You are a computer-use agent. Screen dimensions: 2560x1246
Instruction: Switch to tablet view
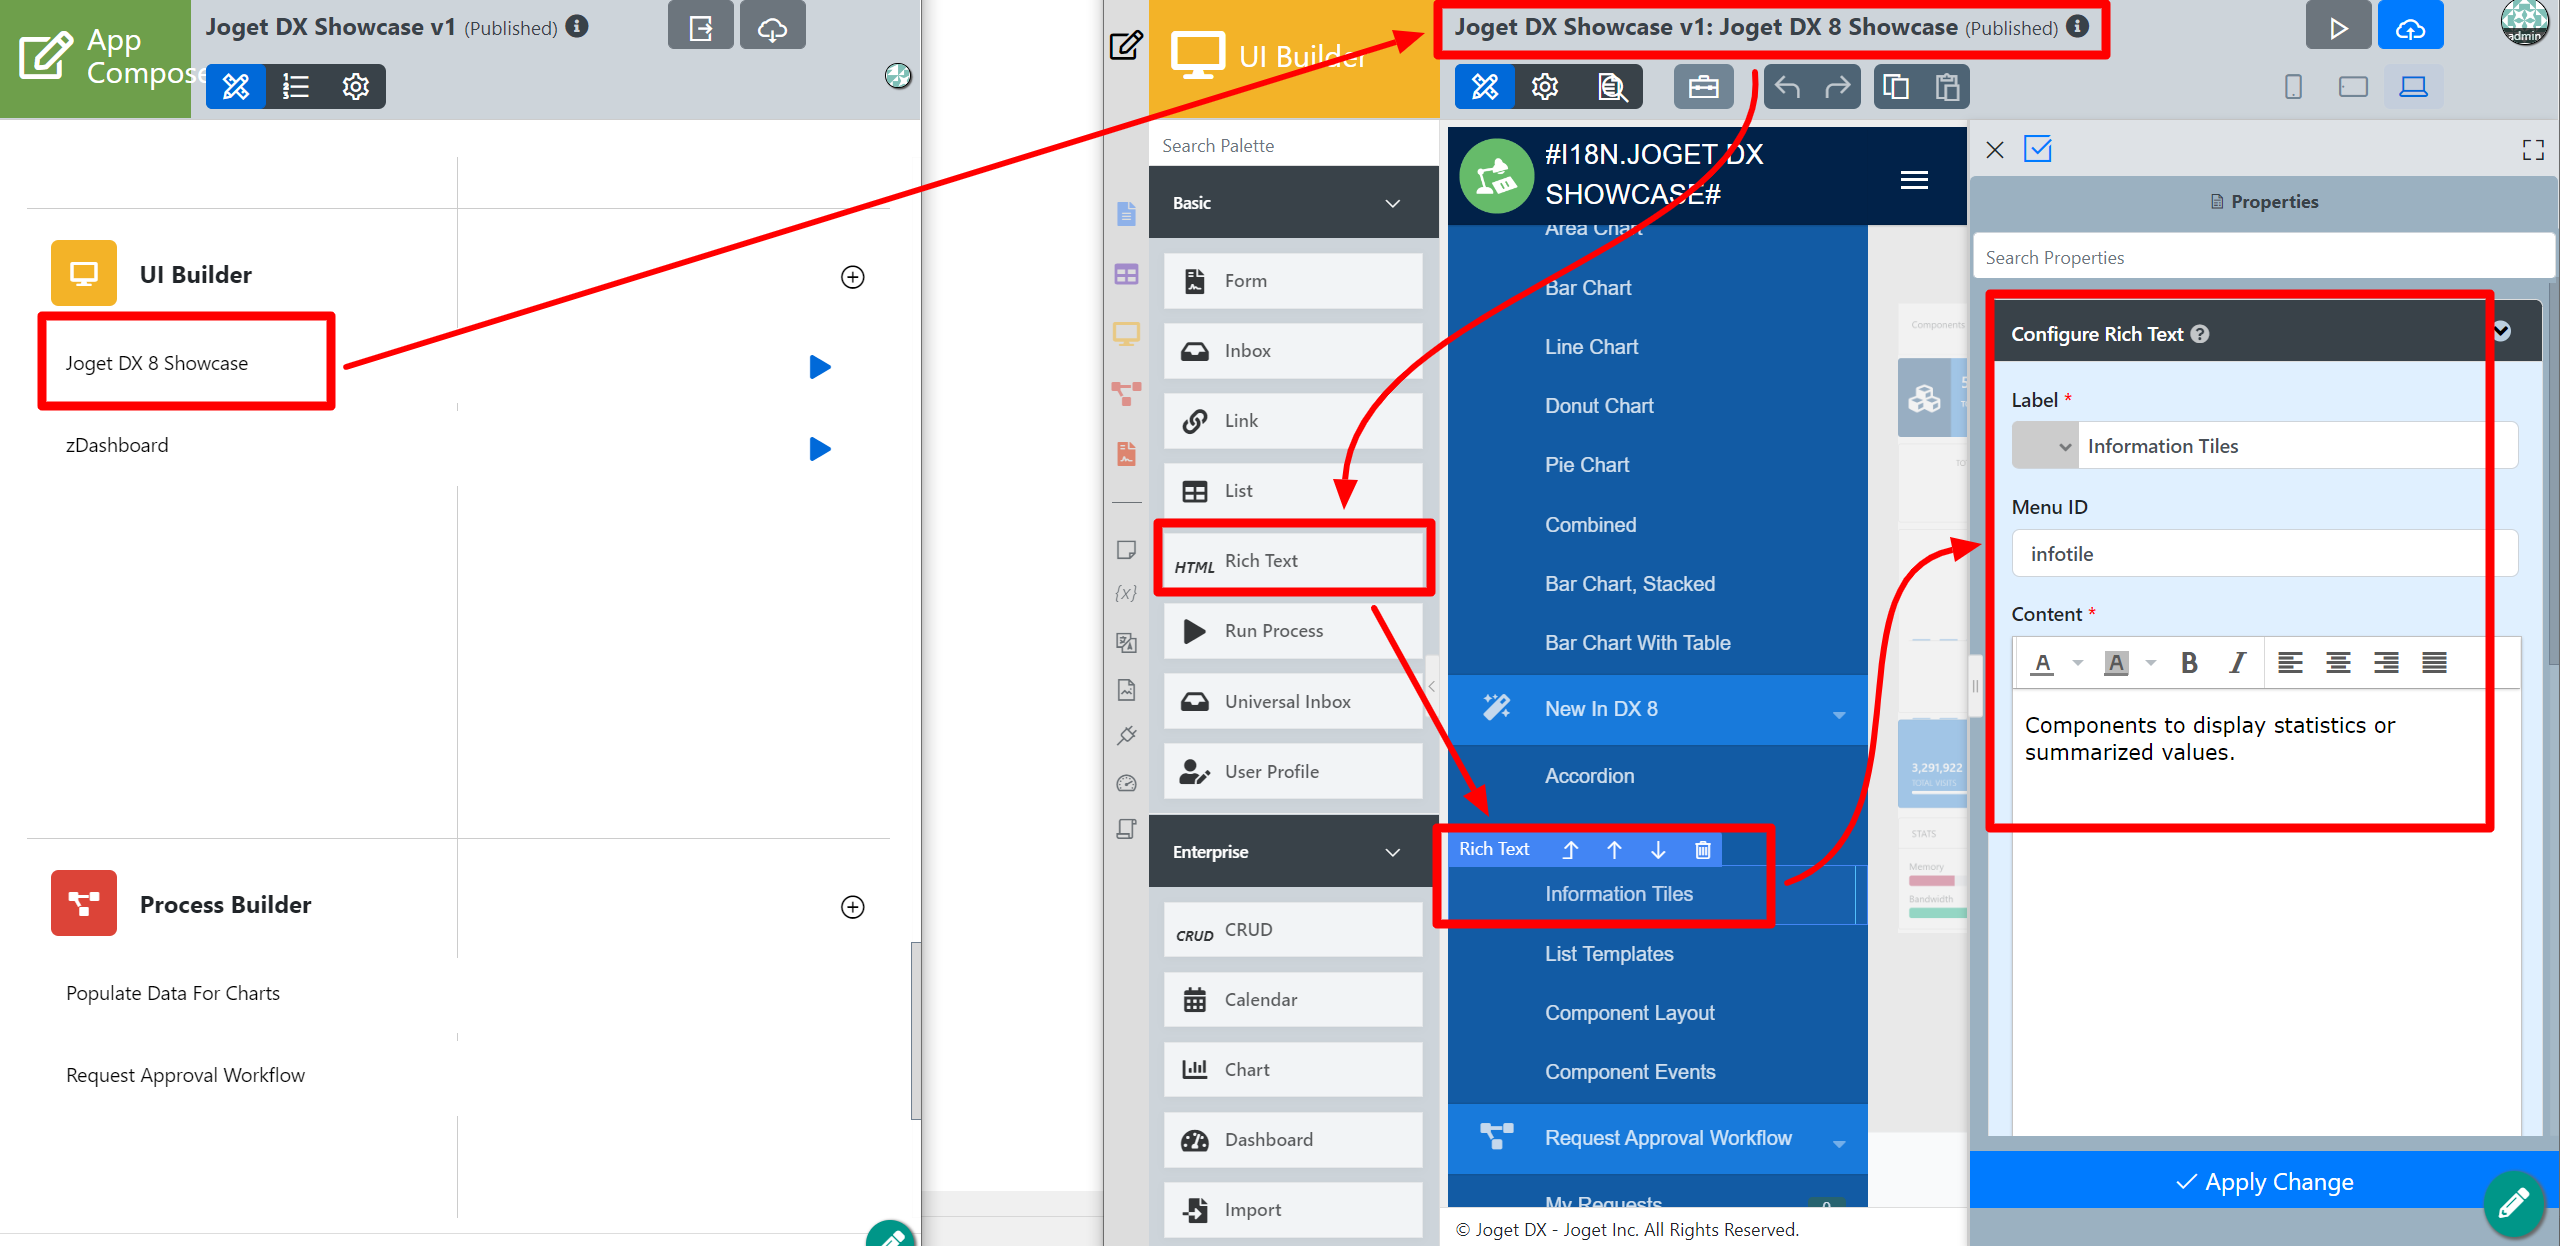(2353, 88)
